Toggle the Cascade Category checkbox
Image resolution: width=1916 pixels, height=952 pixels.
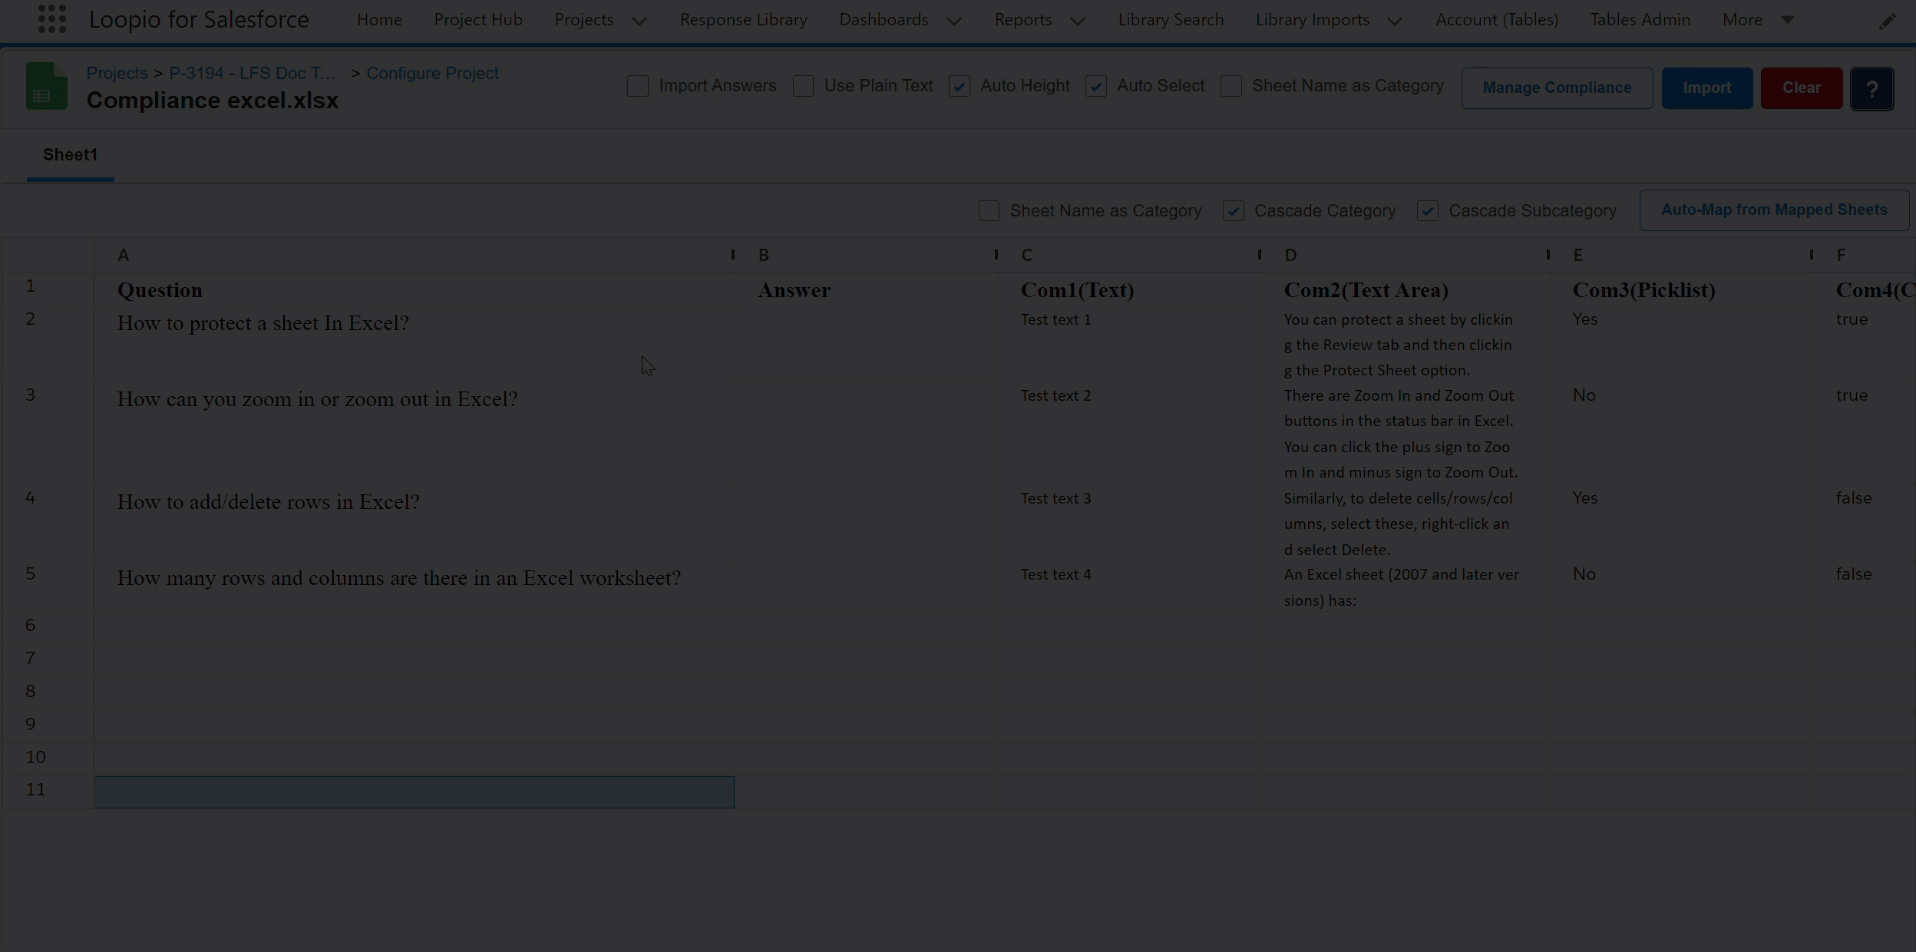point(1233,211)
